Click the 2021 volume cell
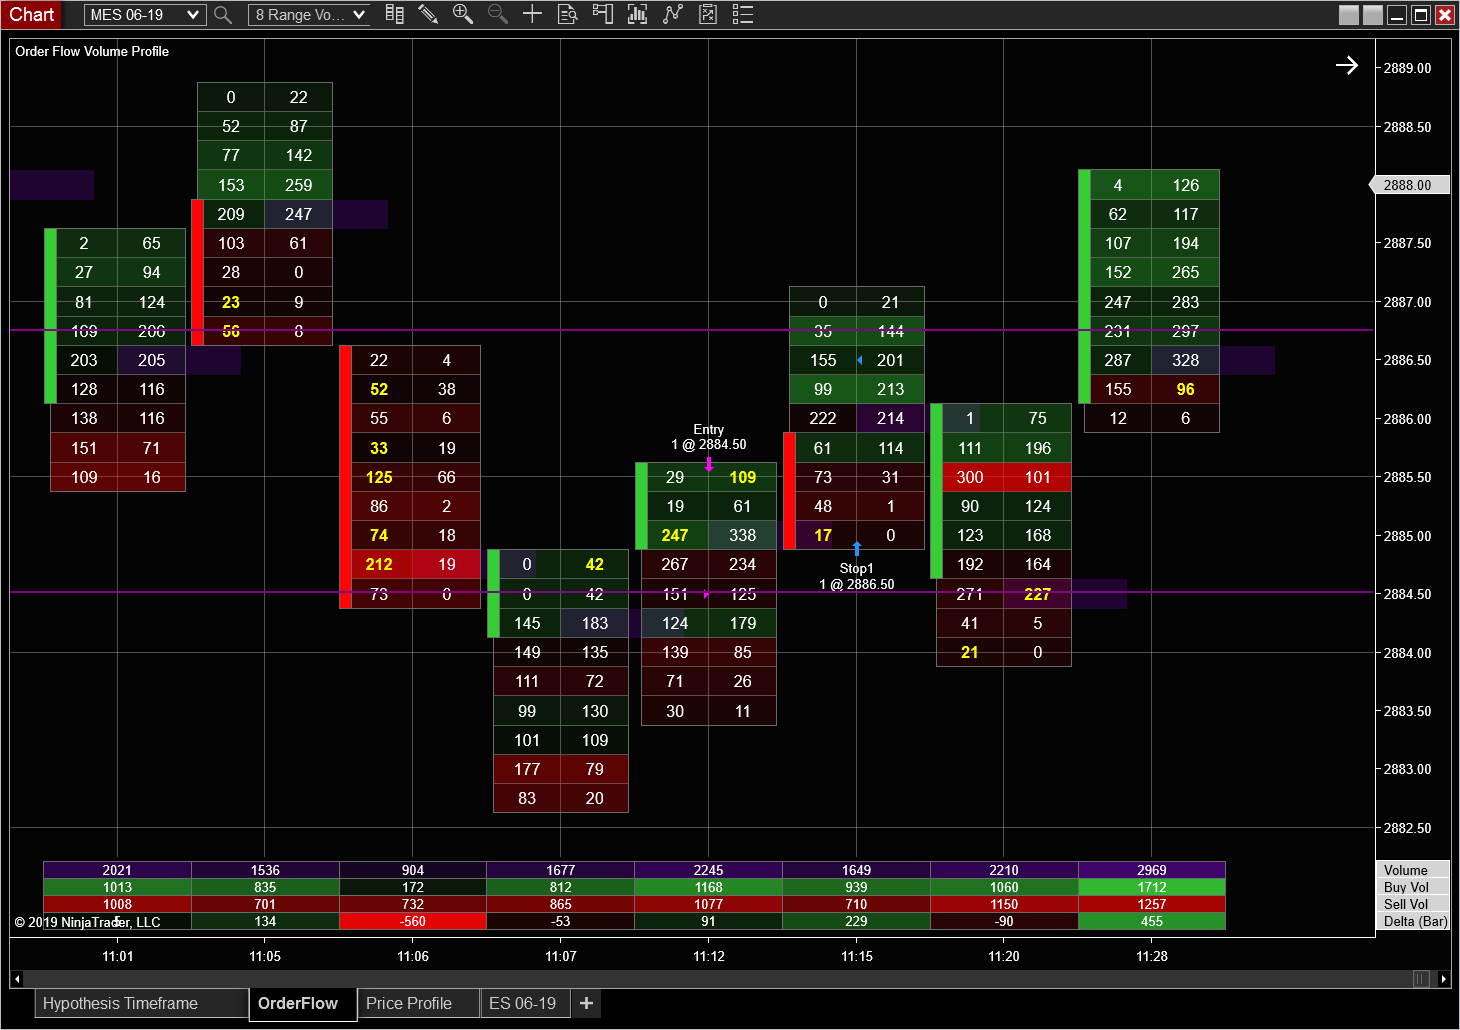Screen dimensions: 1460x1030 pos(117,870)
